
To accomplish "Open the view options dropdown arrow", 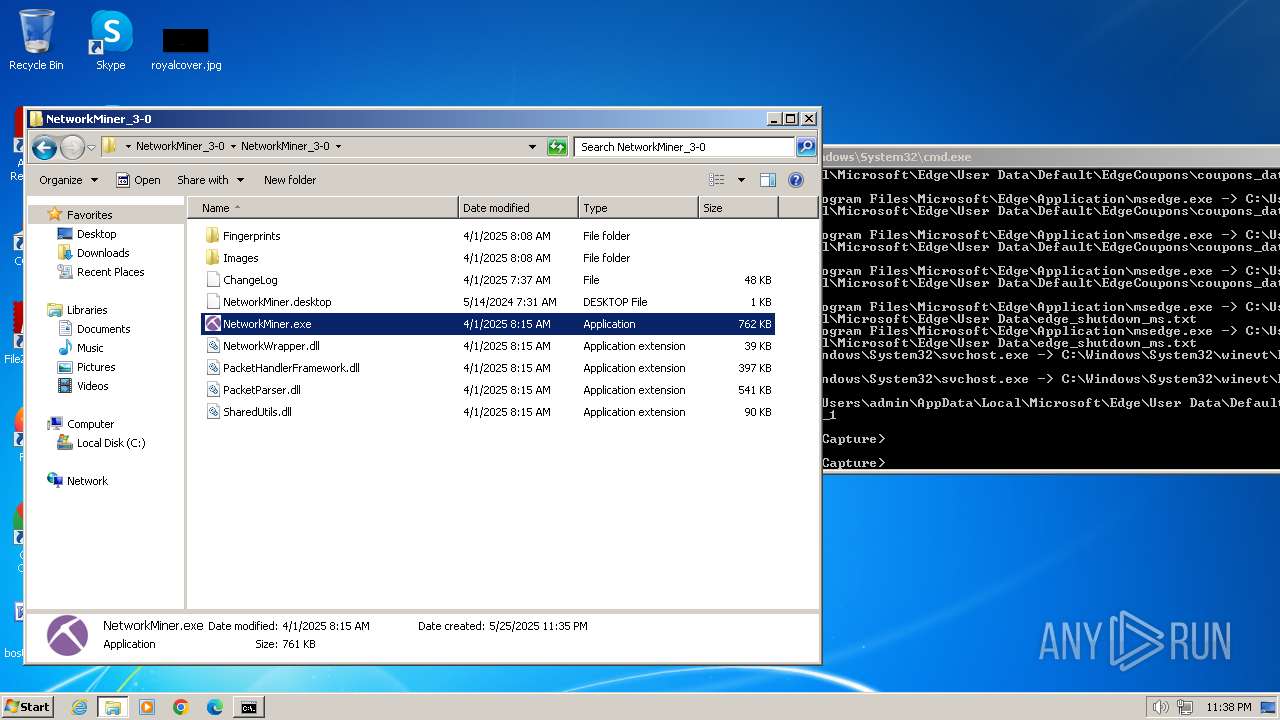I will pyautogui.click(x=741, y=180).
